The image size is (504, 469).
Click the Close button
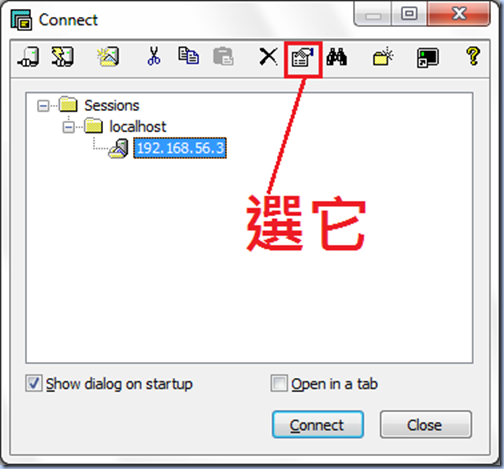click(426, 425)
